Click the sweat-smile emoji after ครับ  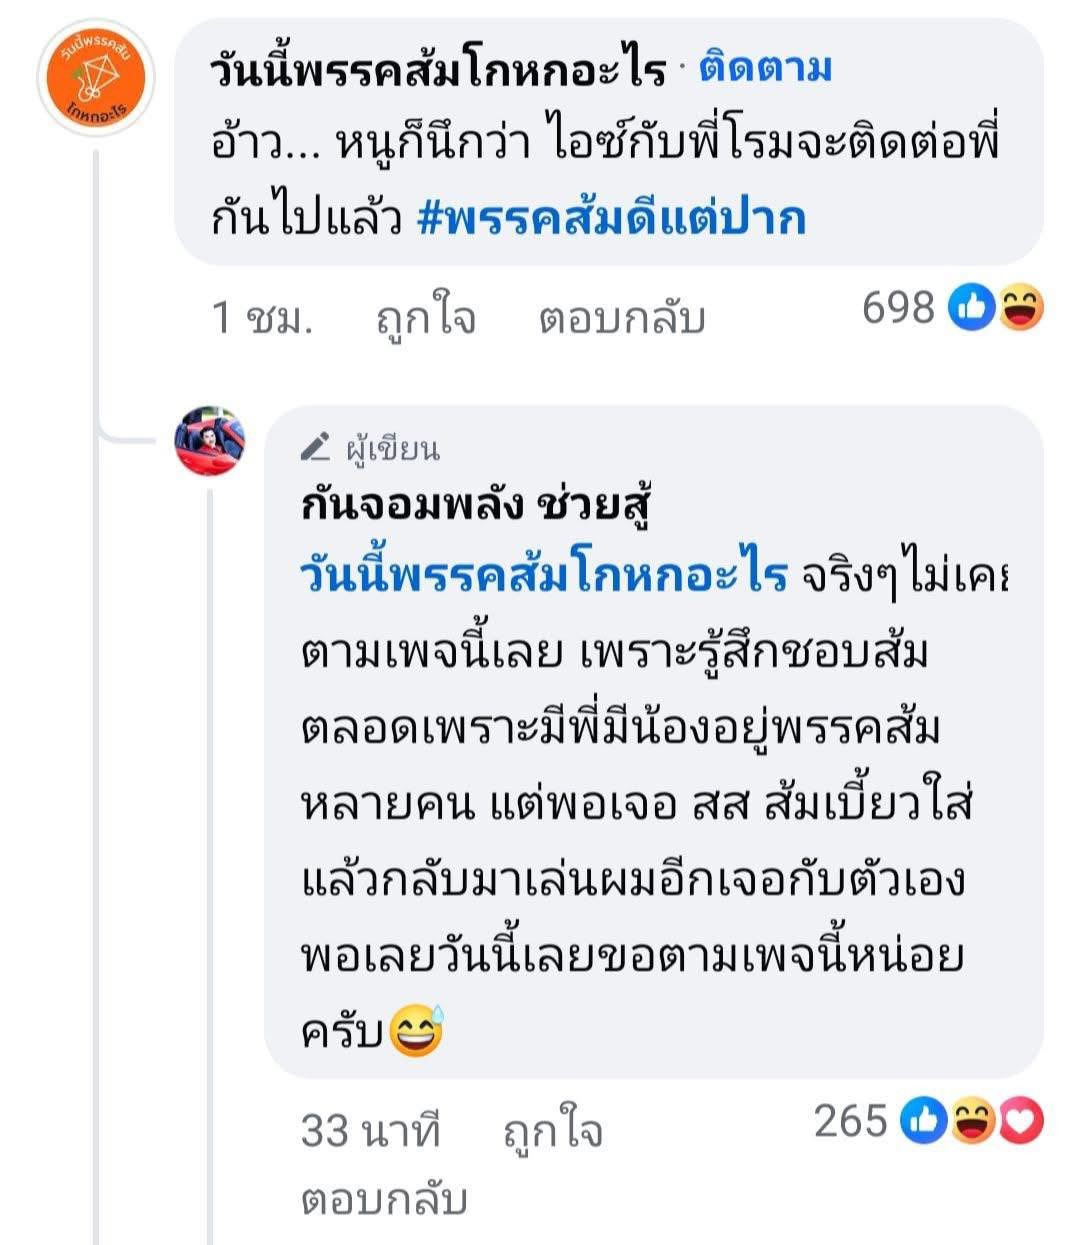coord(415,1032)
